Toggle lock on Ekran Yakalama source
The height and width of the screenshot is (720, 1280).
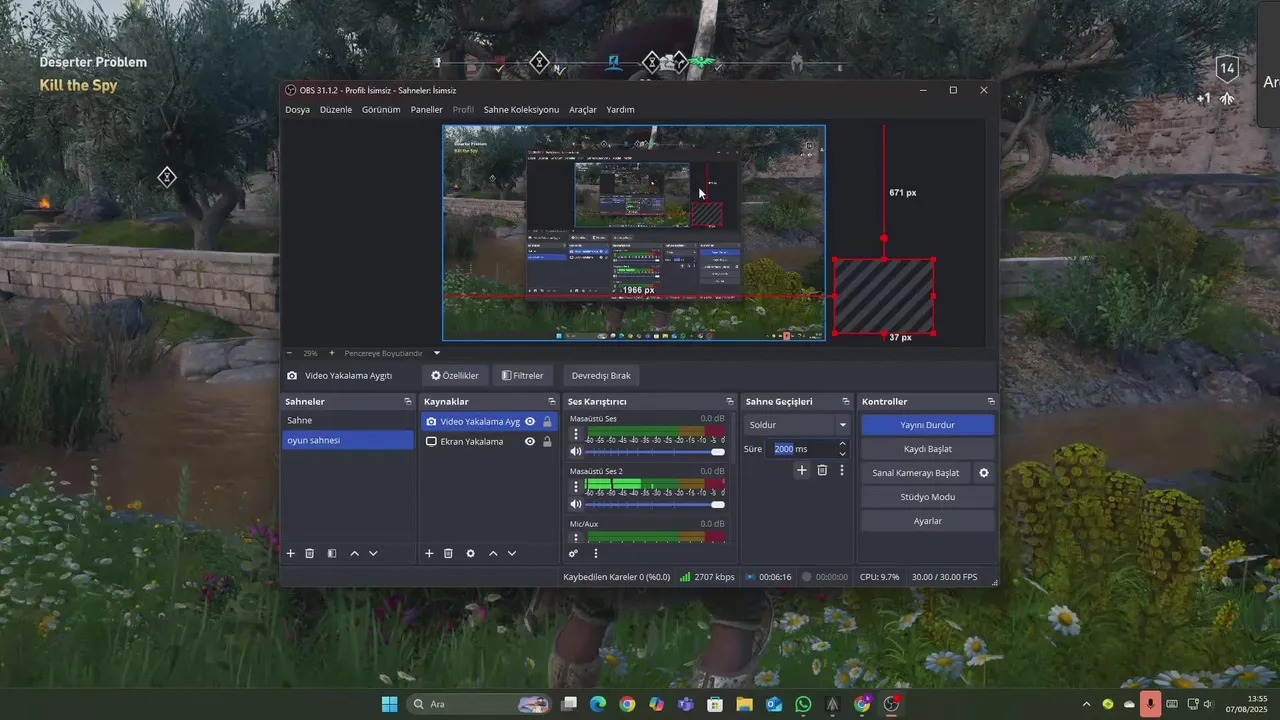pos(547,441)
